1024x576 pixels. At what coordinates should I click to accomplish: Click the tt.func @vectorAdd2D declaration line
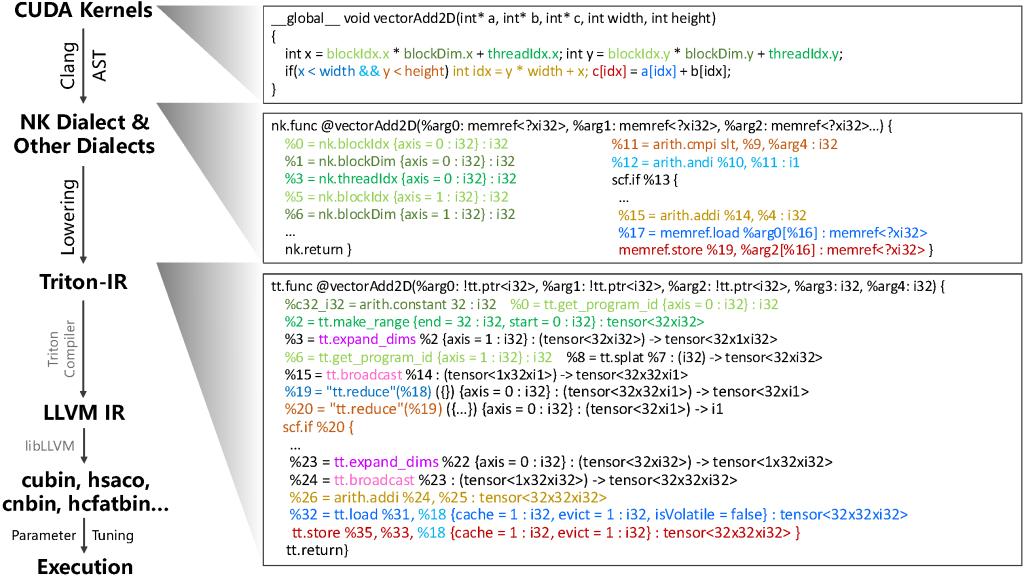(x=614, y=286)
